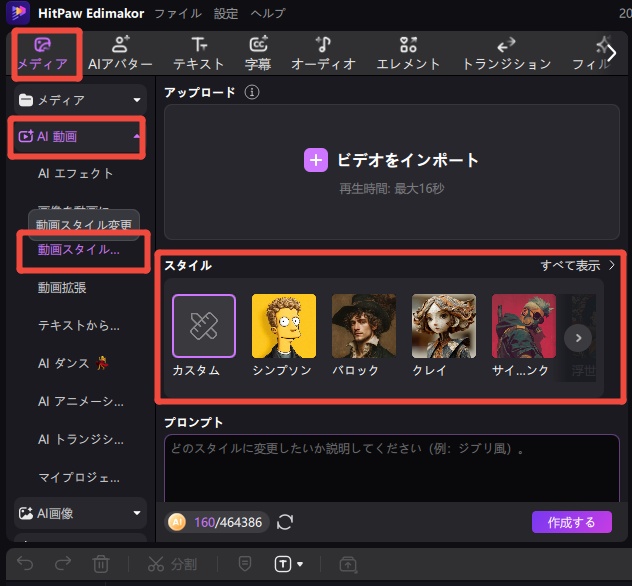Click the trash delete icon
Image resolution: width=632 pixels, height=586 pixels.
(x=101, y=564)
